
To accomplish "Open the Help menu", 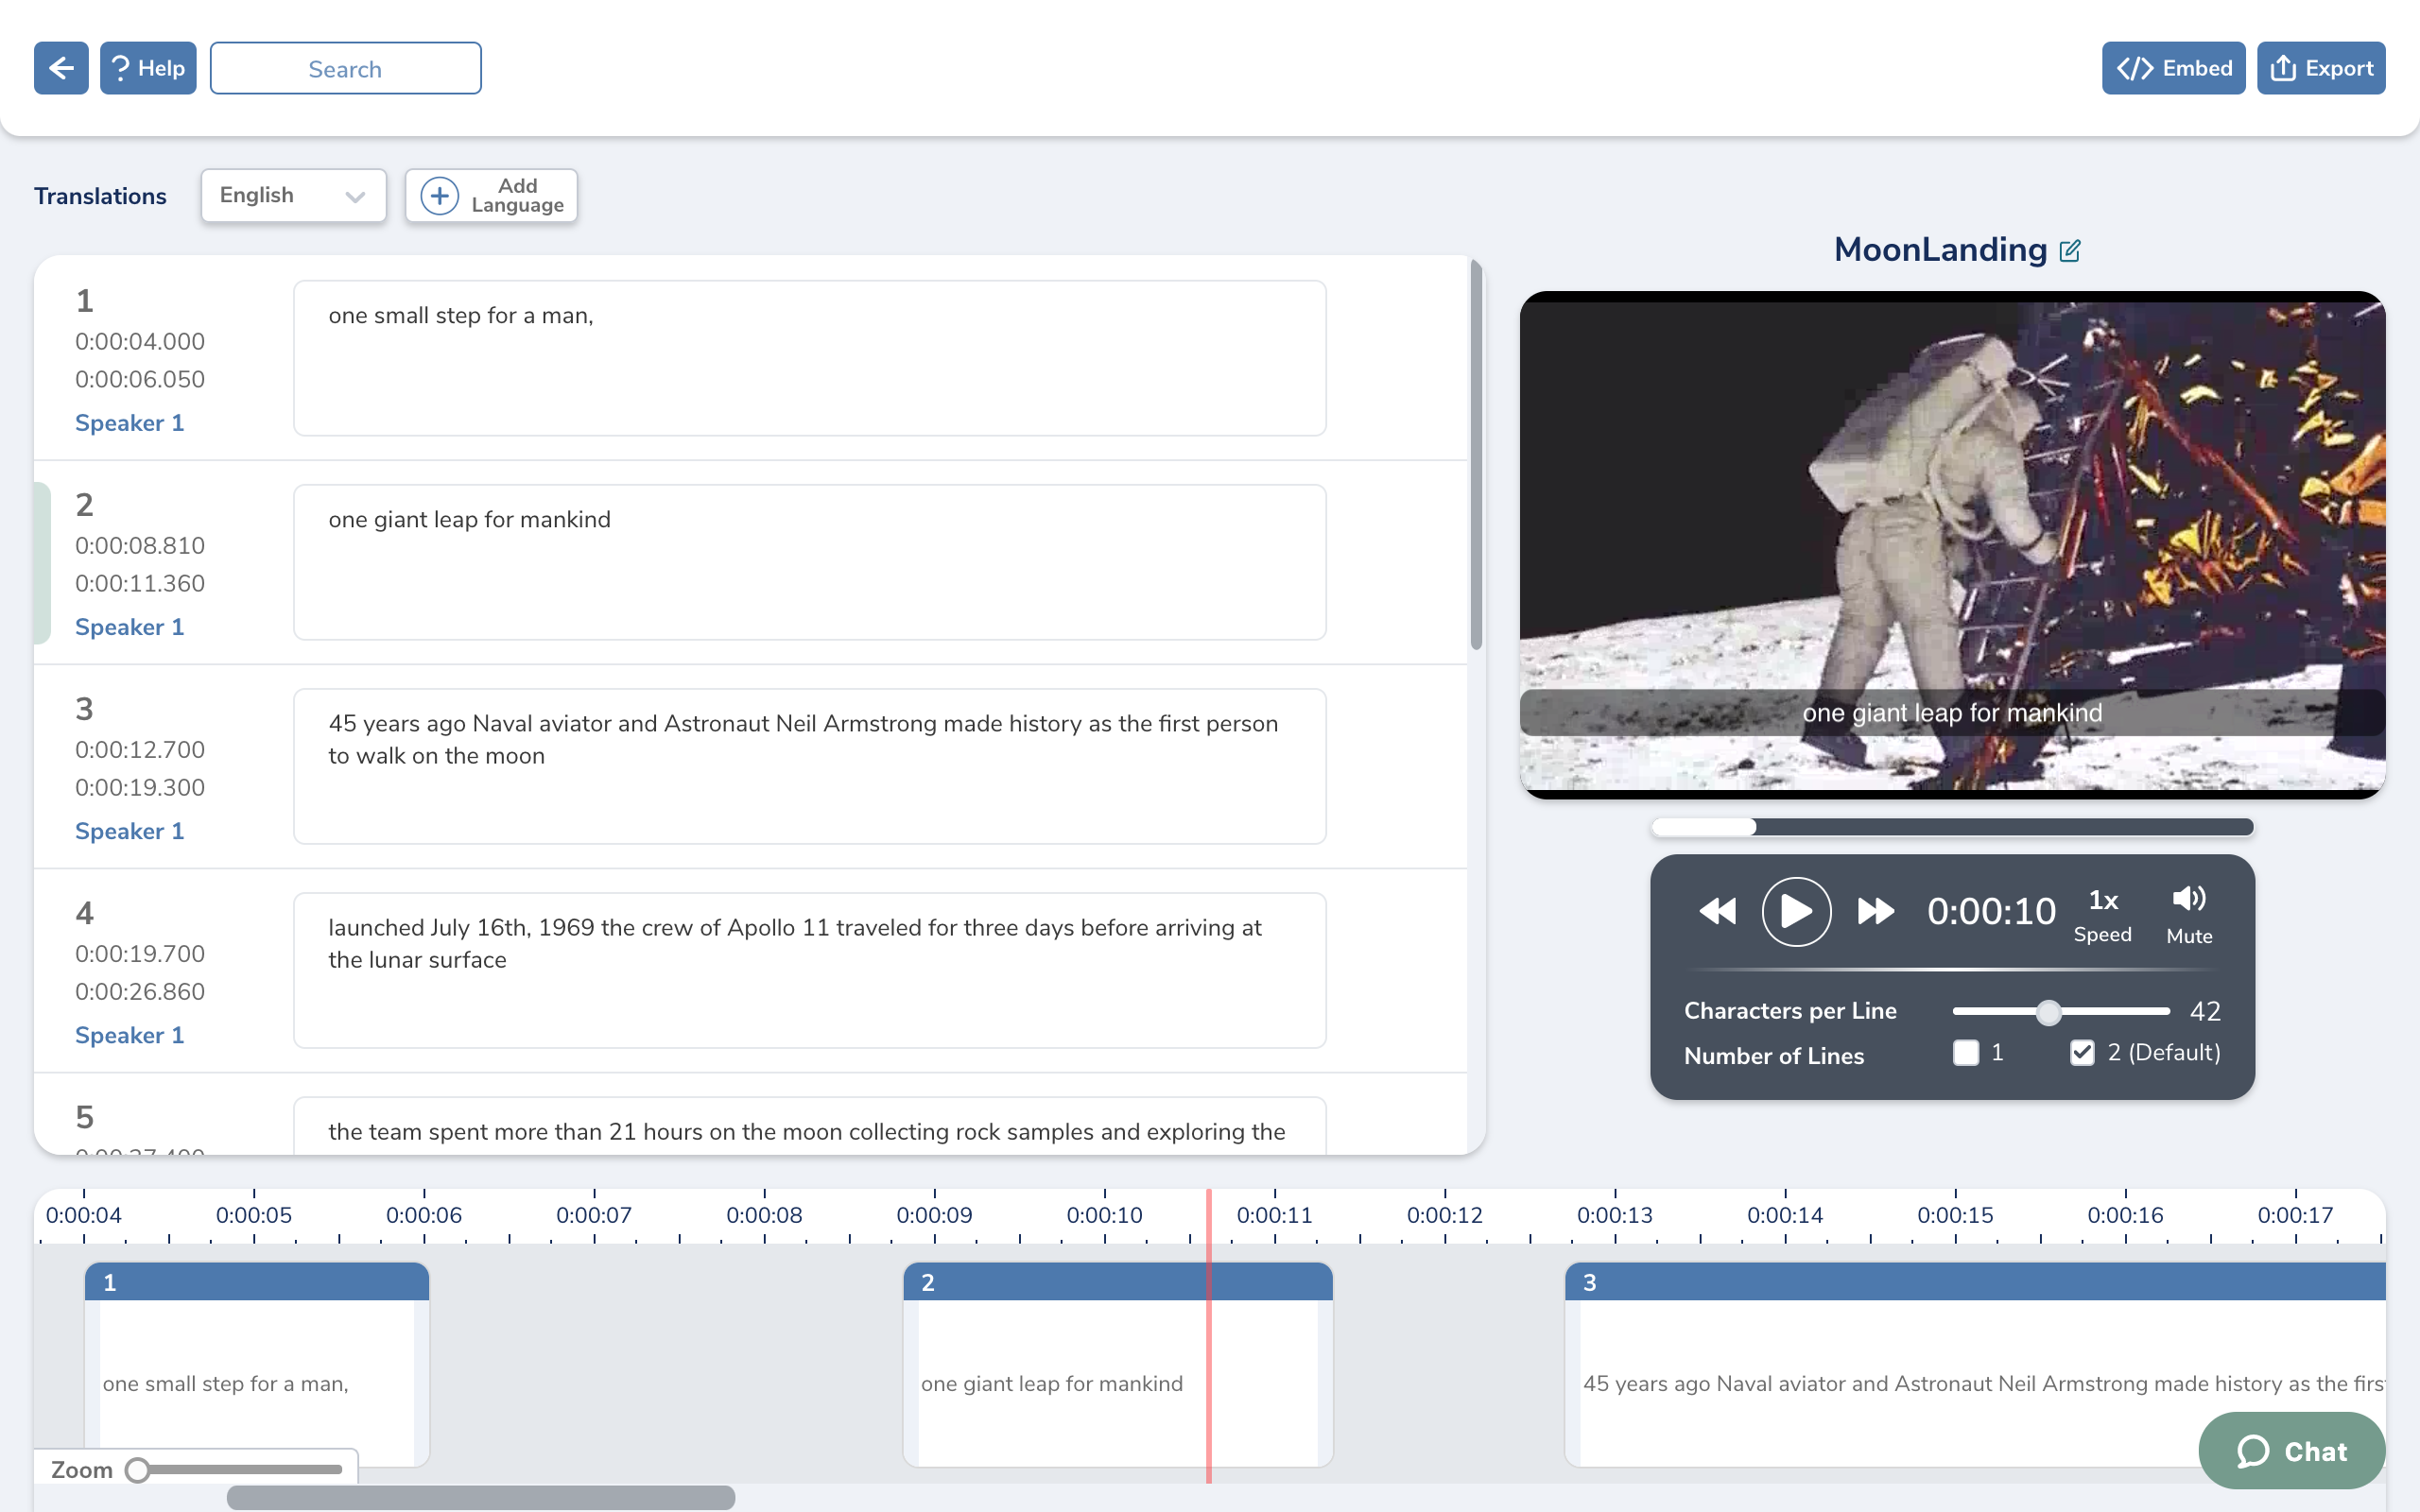I will coord(148,68).
